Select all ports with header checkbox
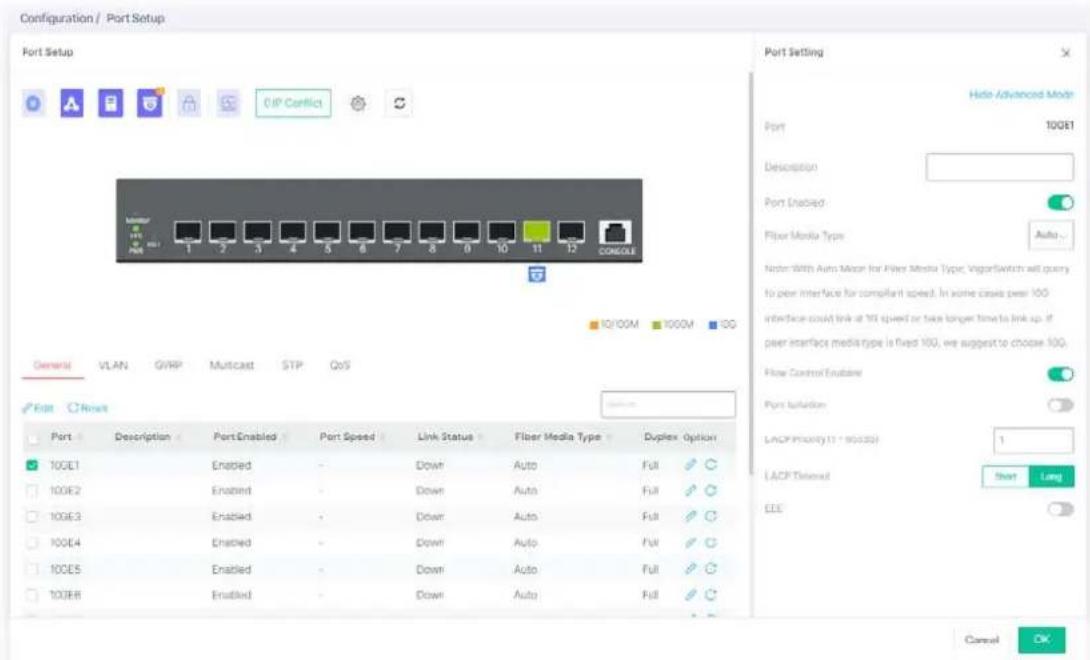Viewport: 1090px width, 660px height. tap(32, 438)
